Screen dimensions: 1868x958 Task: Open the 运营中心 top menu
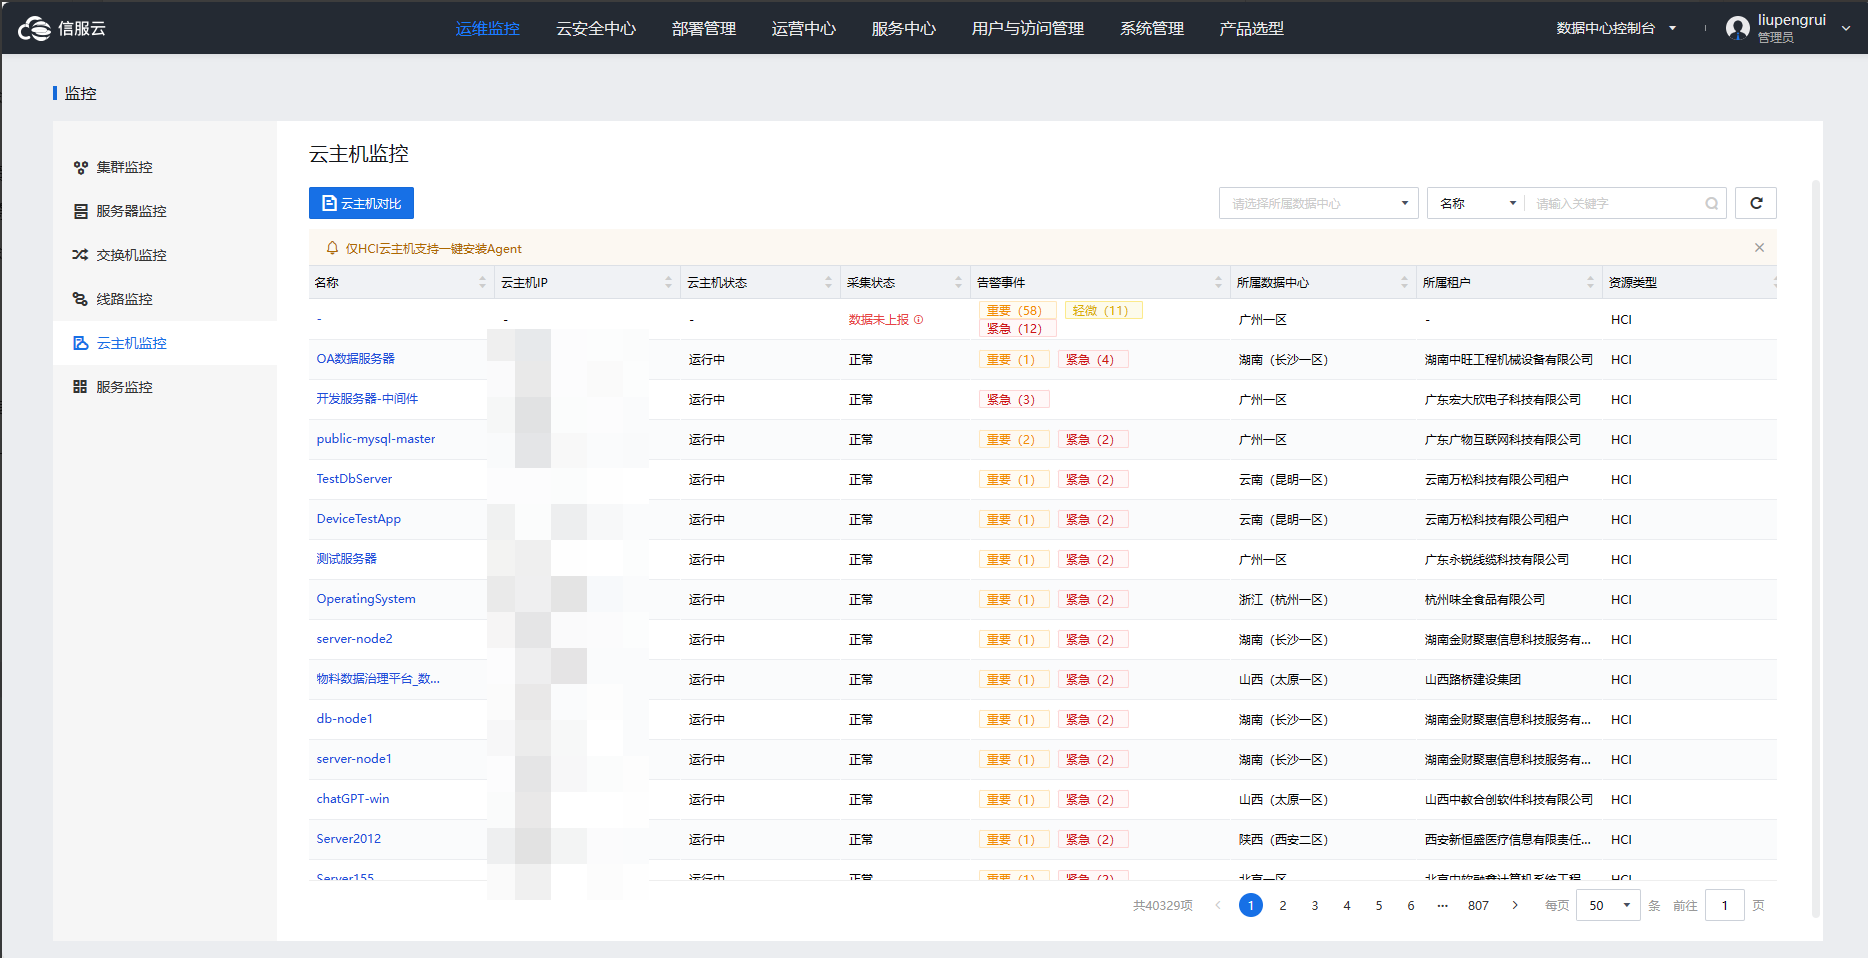pos(804,28)
